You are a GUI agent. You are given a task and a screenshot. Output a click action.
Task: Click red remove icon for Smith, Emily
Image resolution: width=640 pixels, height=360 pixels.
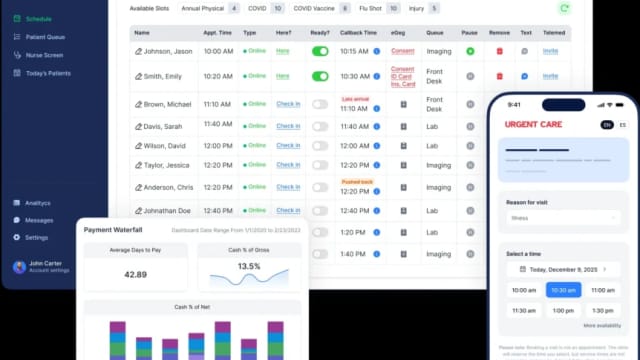point(500,76)
